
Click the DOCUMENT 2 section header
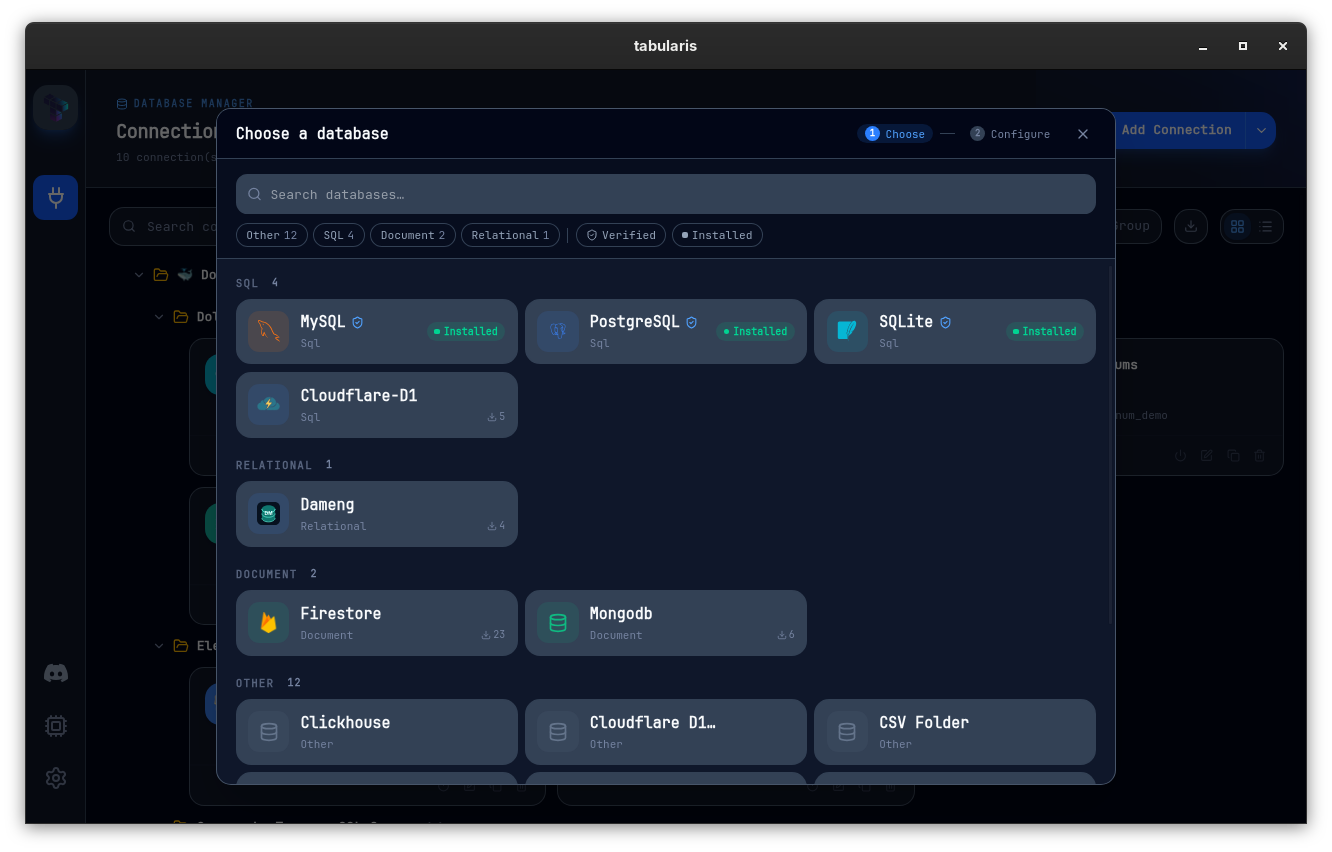coord(276,574)
